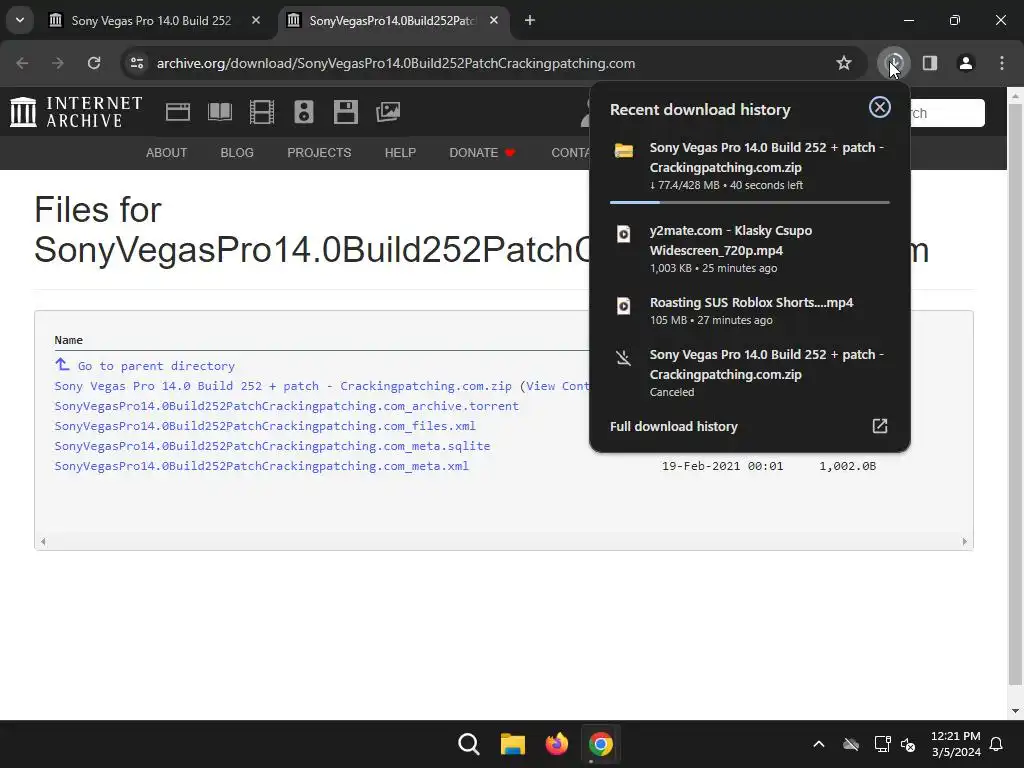The image size is (1024, 768).
Task: Open the ABOUT menu item
Action: pos(167,153)
